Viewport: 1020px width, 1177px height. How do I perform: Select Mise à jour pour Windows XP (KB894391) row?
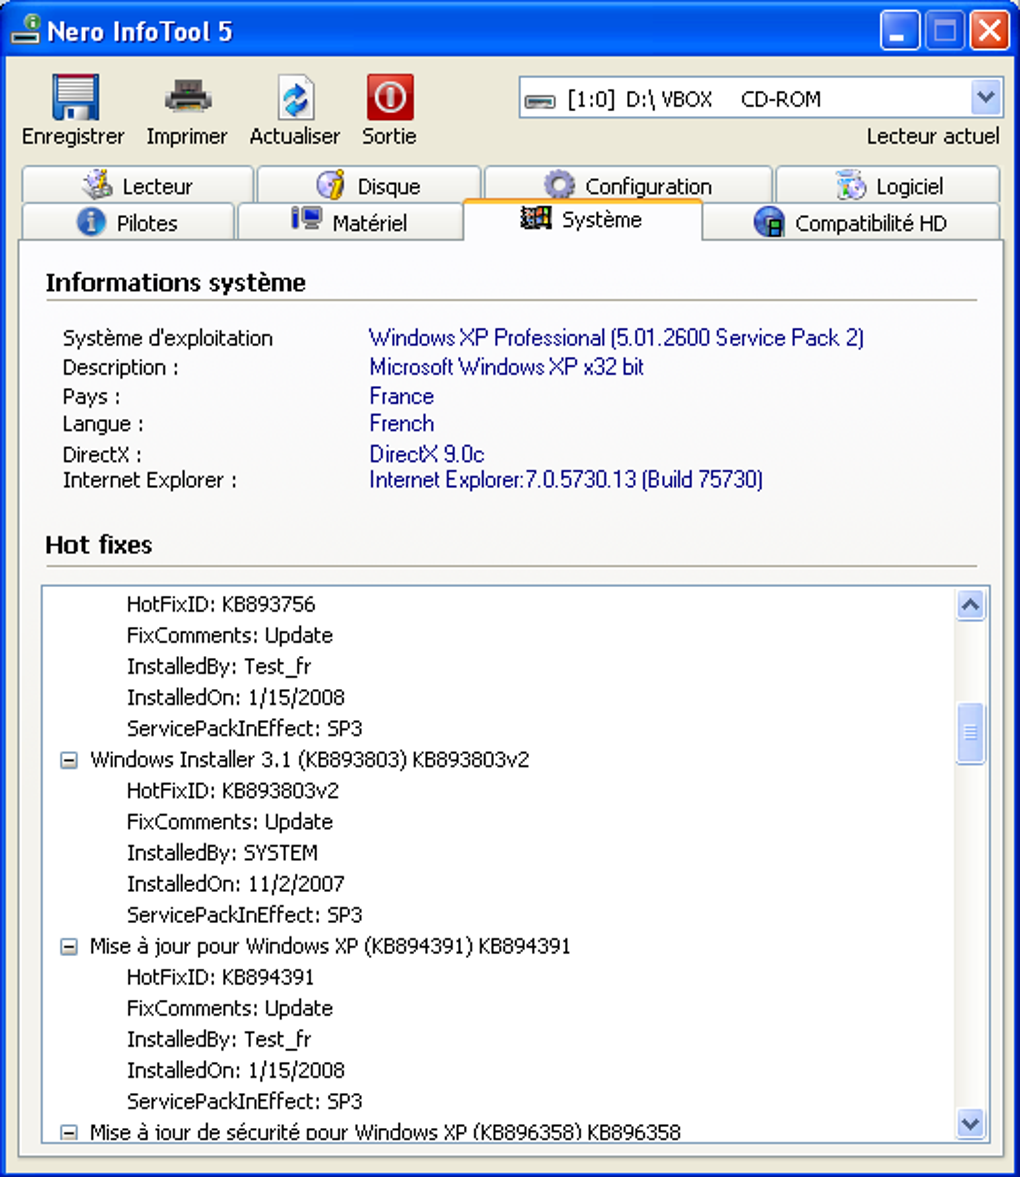click(330, 946)
